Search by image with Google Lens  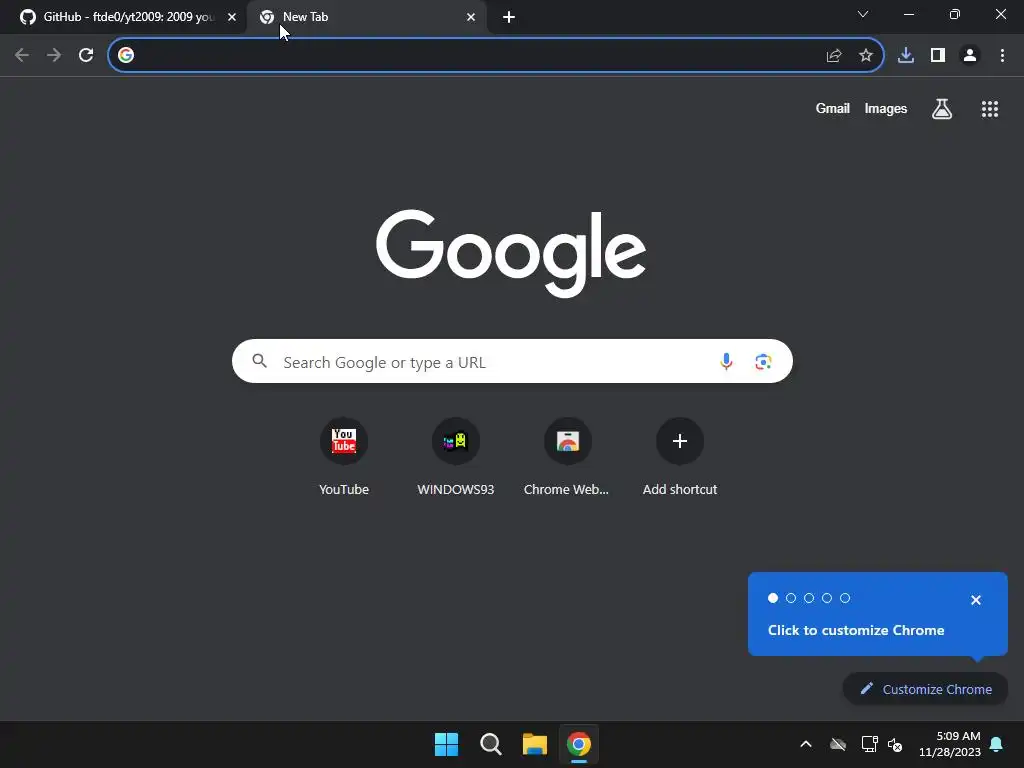763,361
